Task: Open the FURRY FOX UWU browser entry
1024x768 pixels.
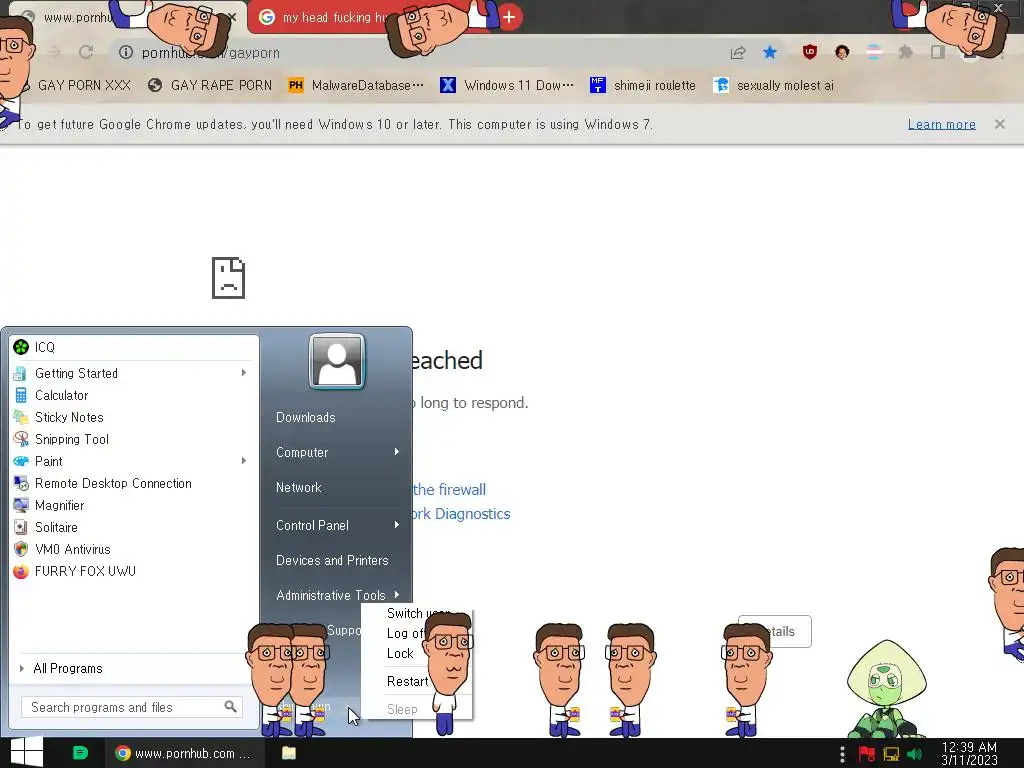Action: (x=134, y=571)
